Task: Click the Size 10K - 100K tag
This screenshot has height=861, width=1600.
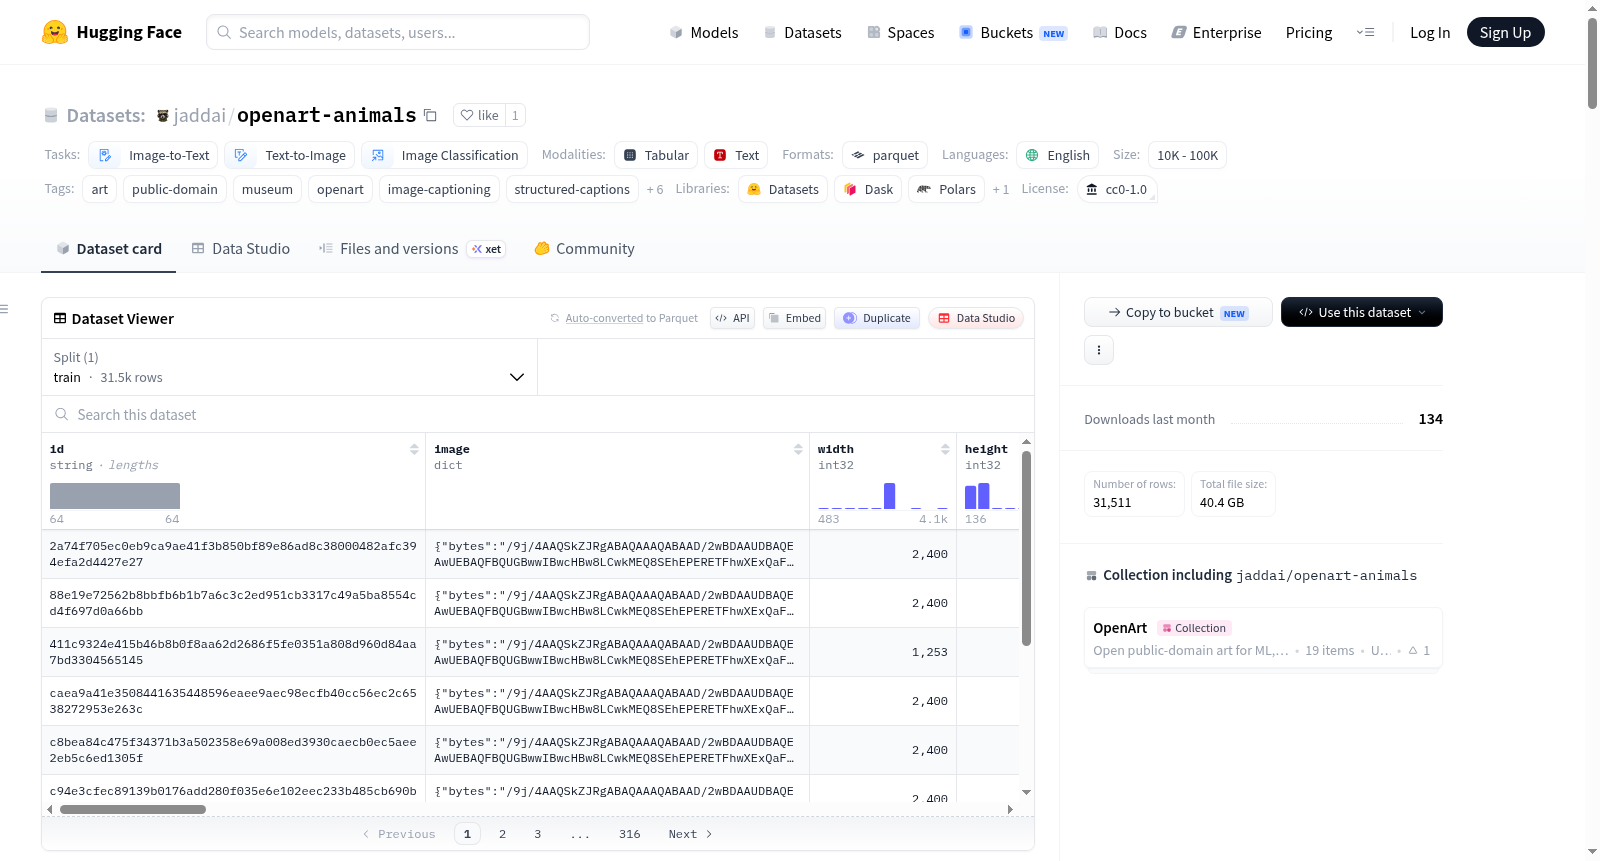Action: tap(1187, 155)
